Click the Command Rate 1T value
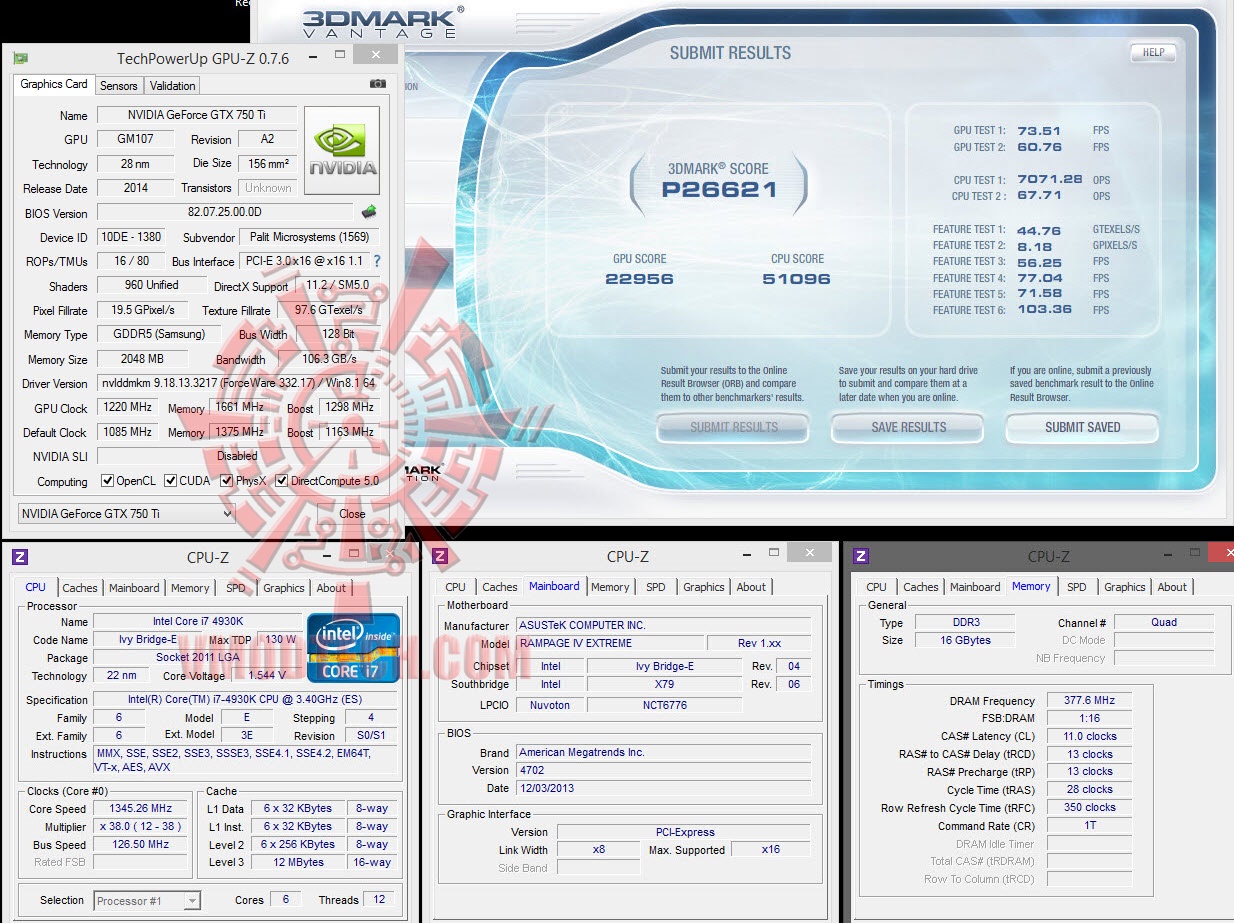 coord(1090,825)
